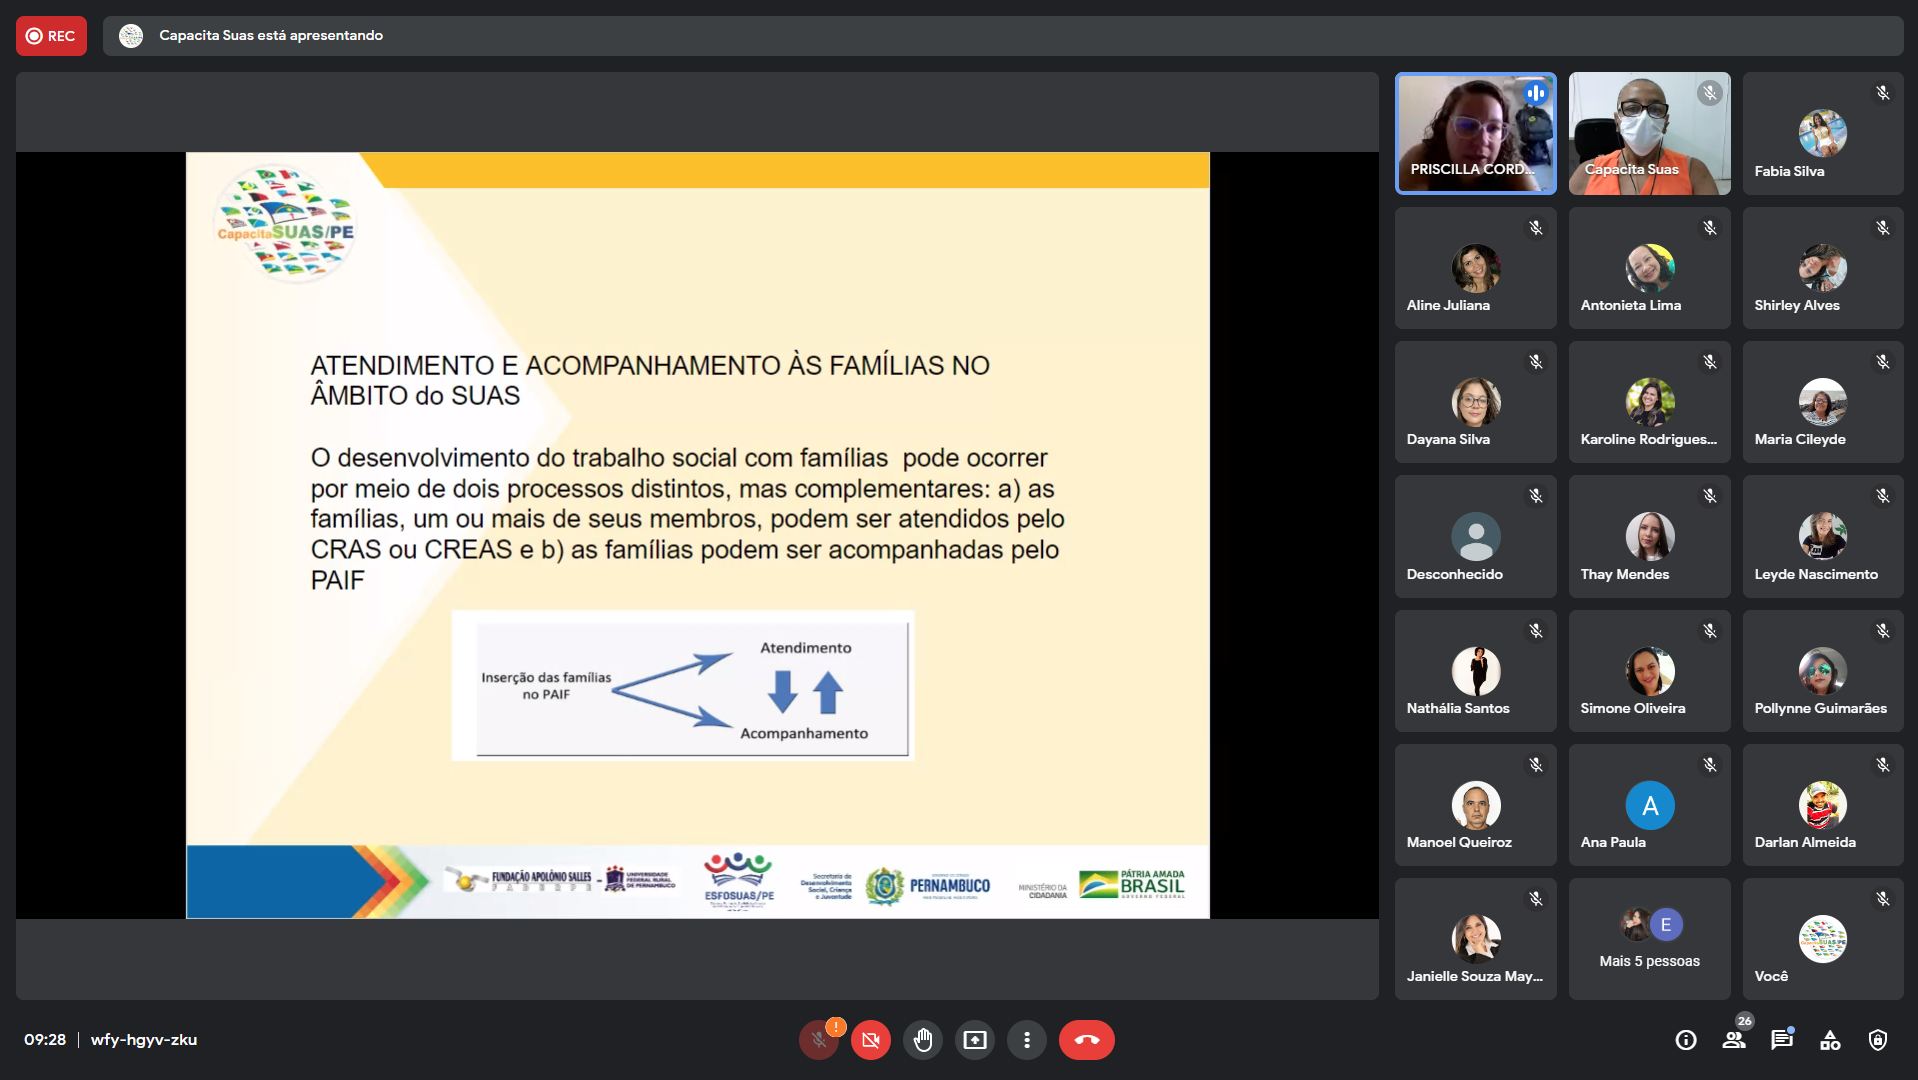Show the participants list
The image size is (1918, 1080).
pos(1734,1040)
